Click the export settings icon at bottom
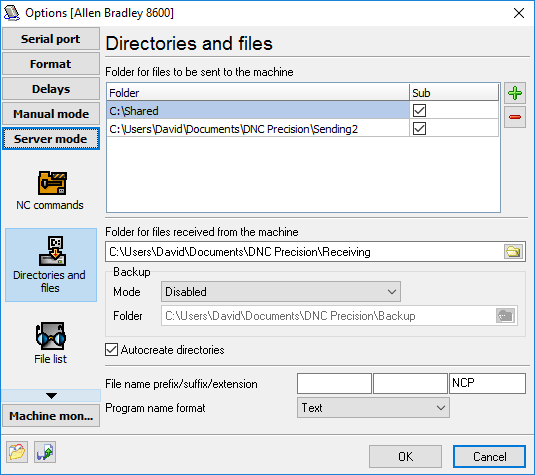Screen dimensions: 535x475 [45, 452]
